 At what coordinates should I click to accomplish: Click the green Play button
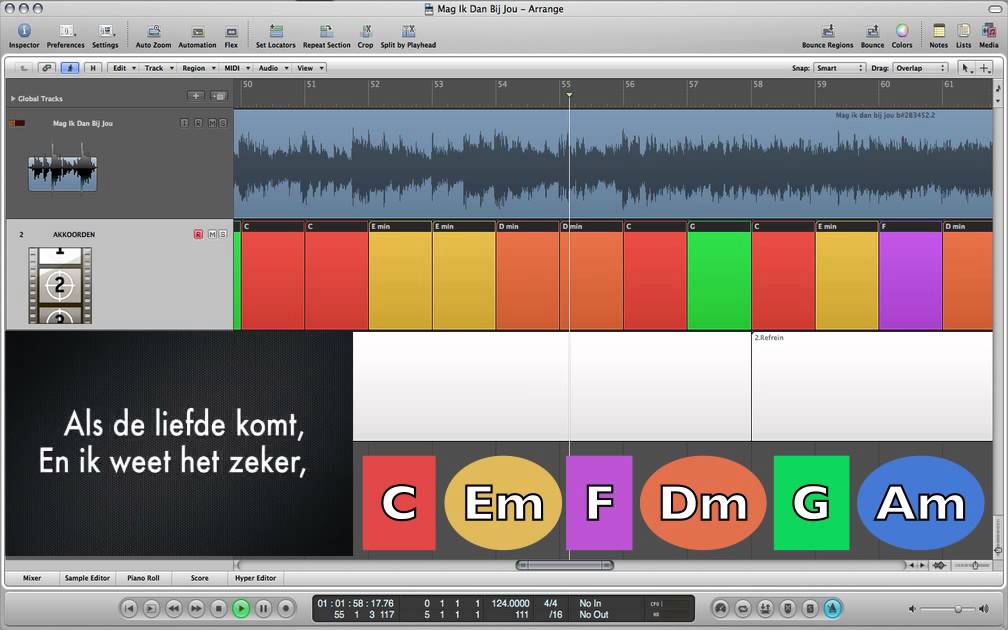[x=241, y=608]
